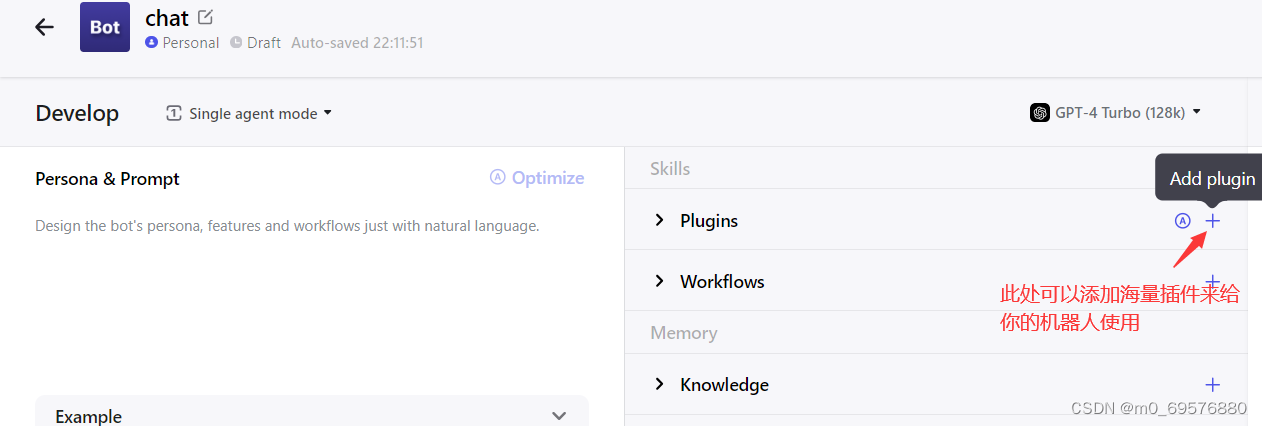Click the Draft status clock icon
The image size is (1262, 426).
click(x=236, y=43)
